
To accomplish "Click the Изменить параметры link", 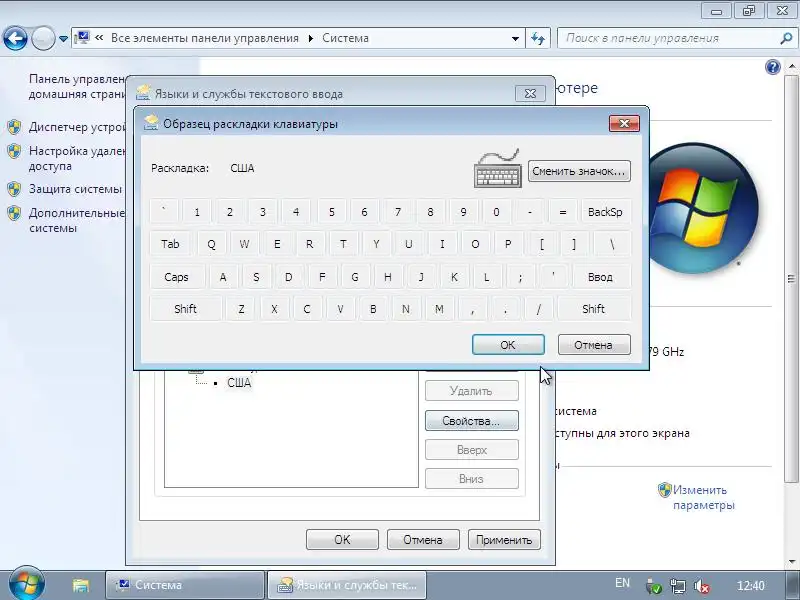I will 704,497.
